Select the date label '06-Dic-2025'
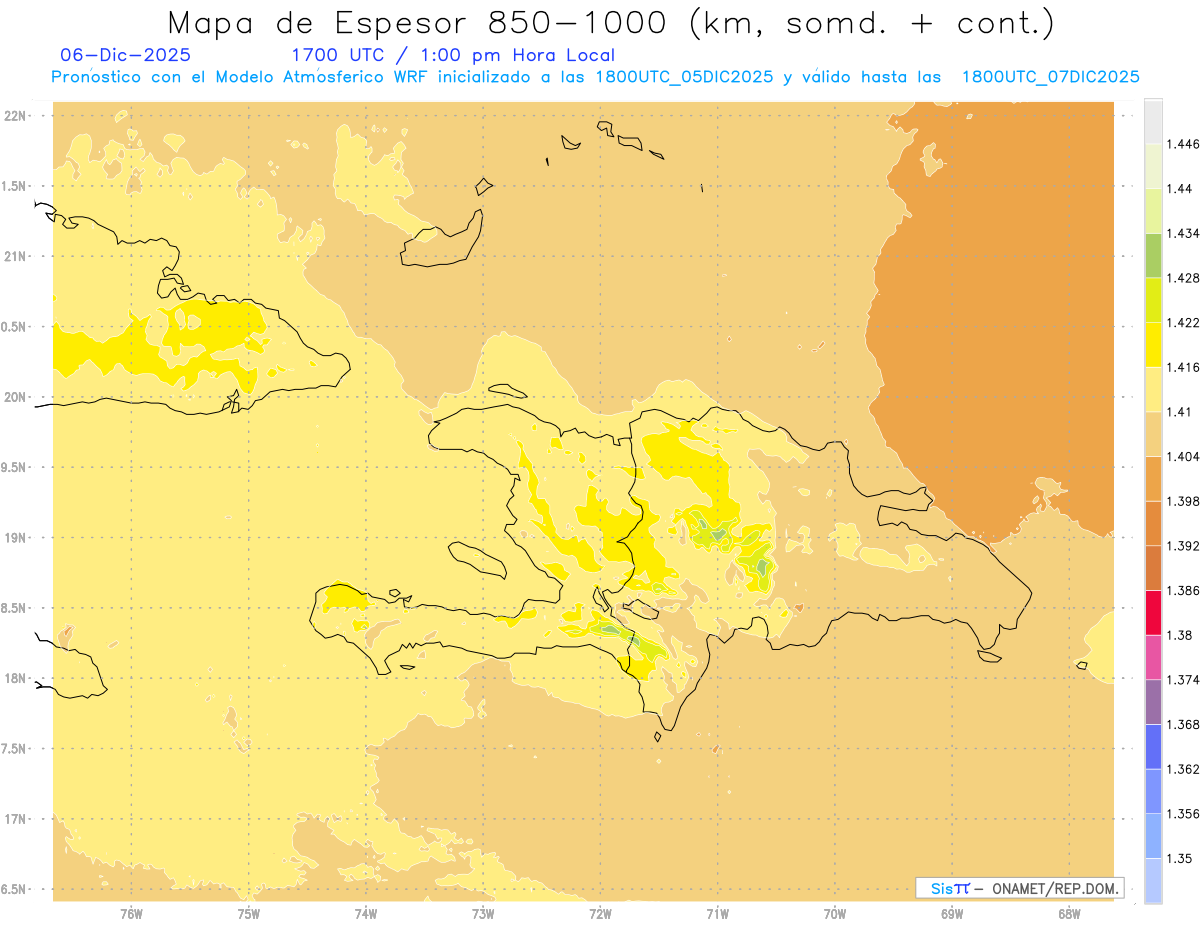The height and width of the screenshot is (927, 1200). pos(126,56)
